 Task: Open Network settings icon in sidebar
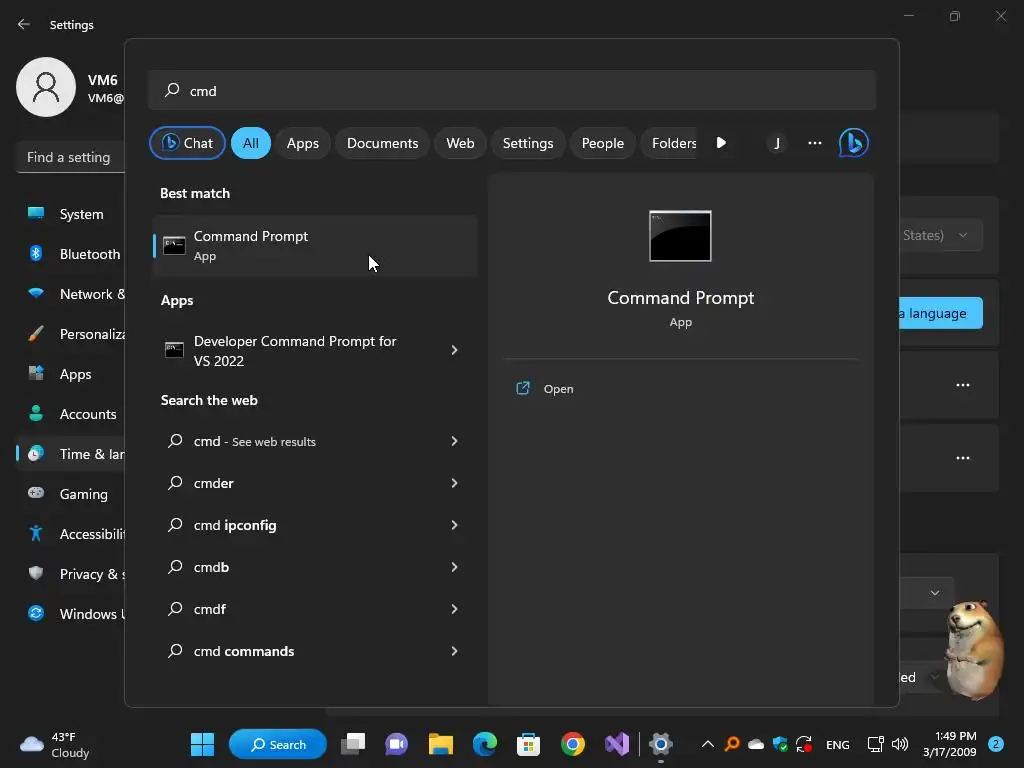click(36, 293)
